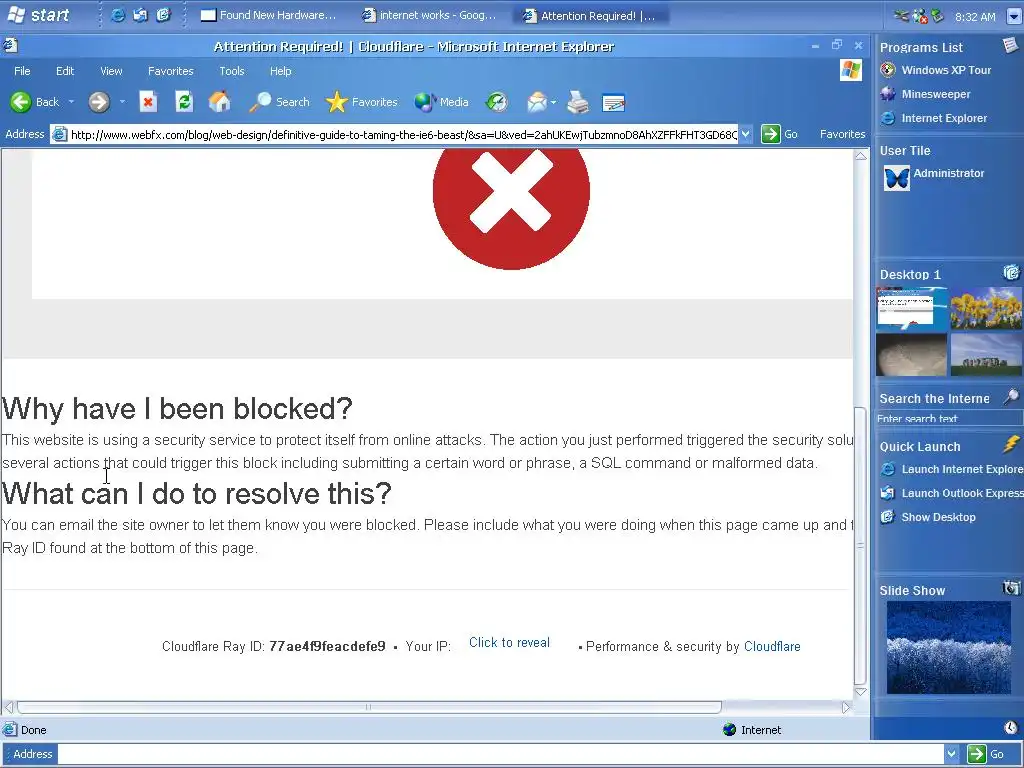Click the Quick Launch lightning icon
The width and height of the screenshot is (1024, 768).
1011,445
